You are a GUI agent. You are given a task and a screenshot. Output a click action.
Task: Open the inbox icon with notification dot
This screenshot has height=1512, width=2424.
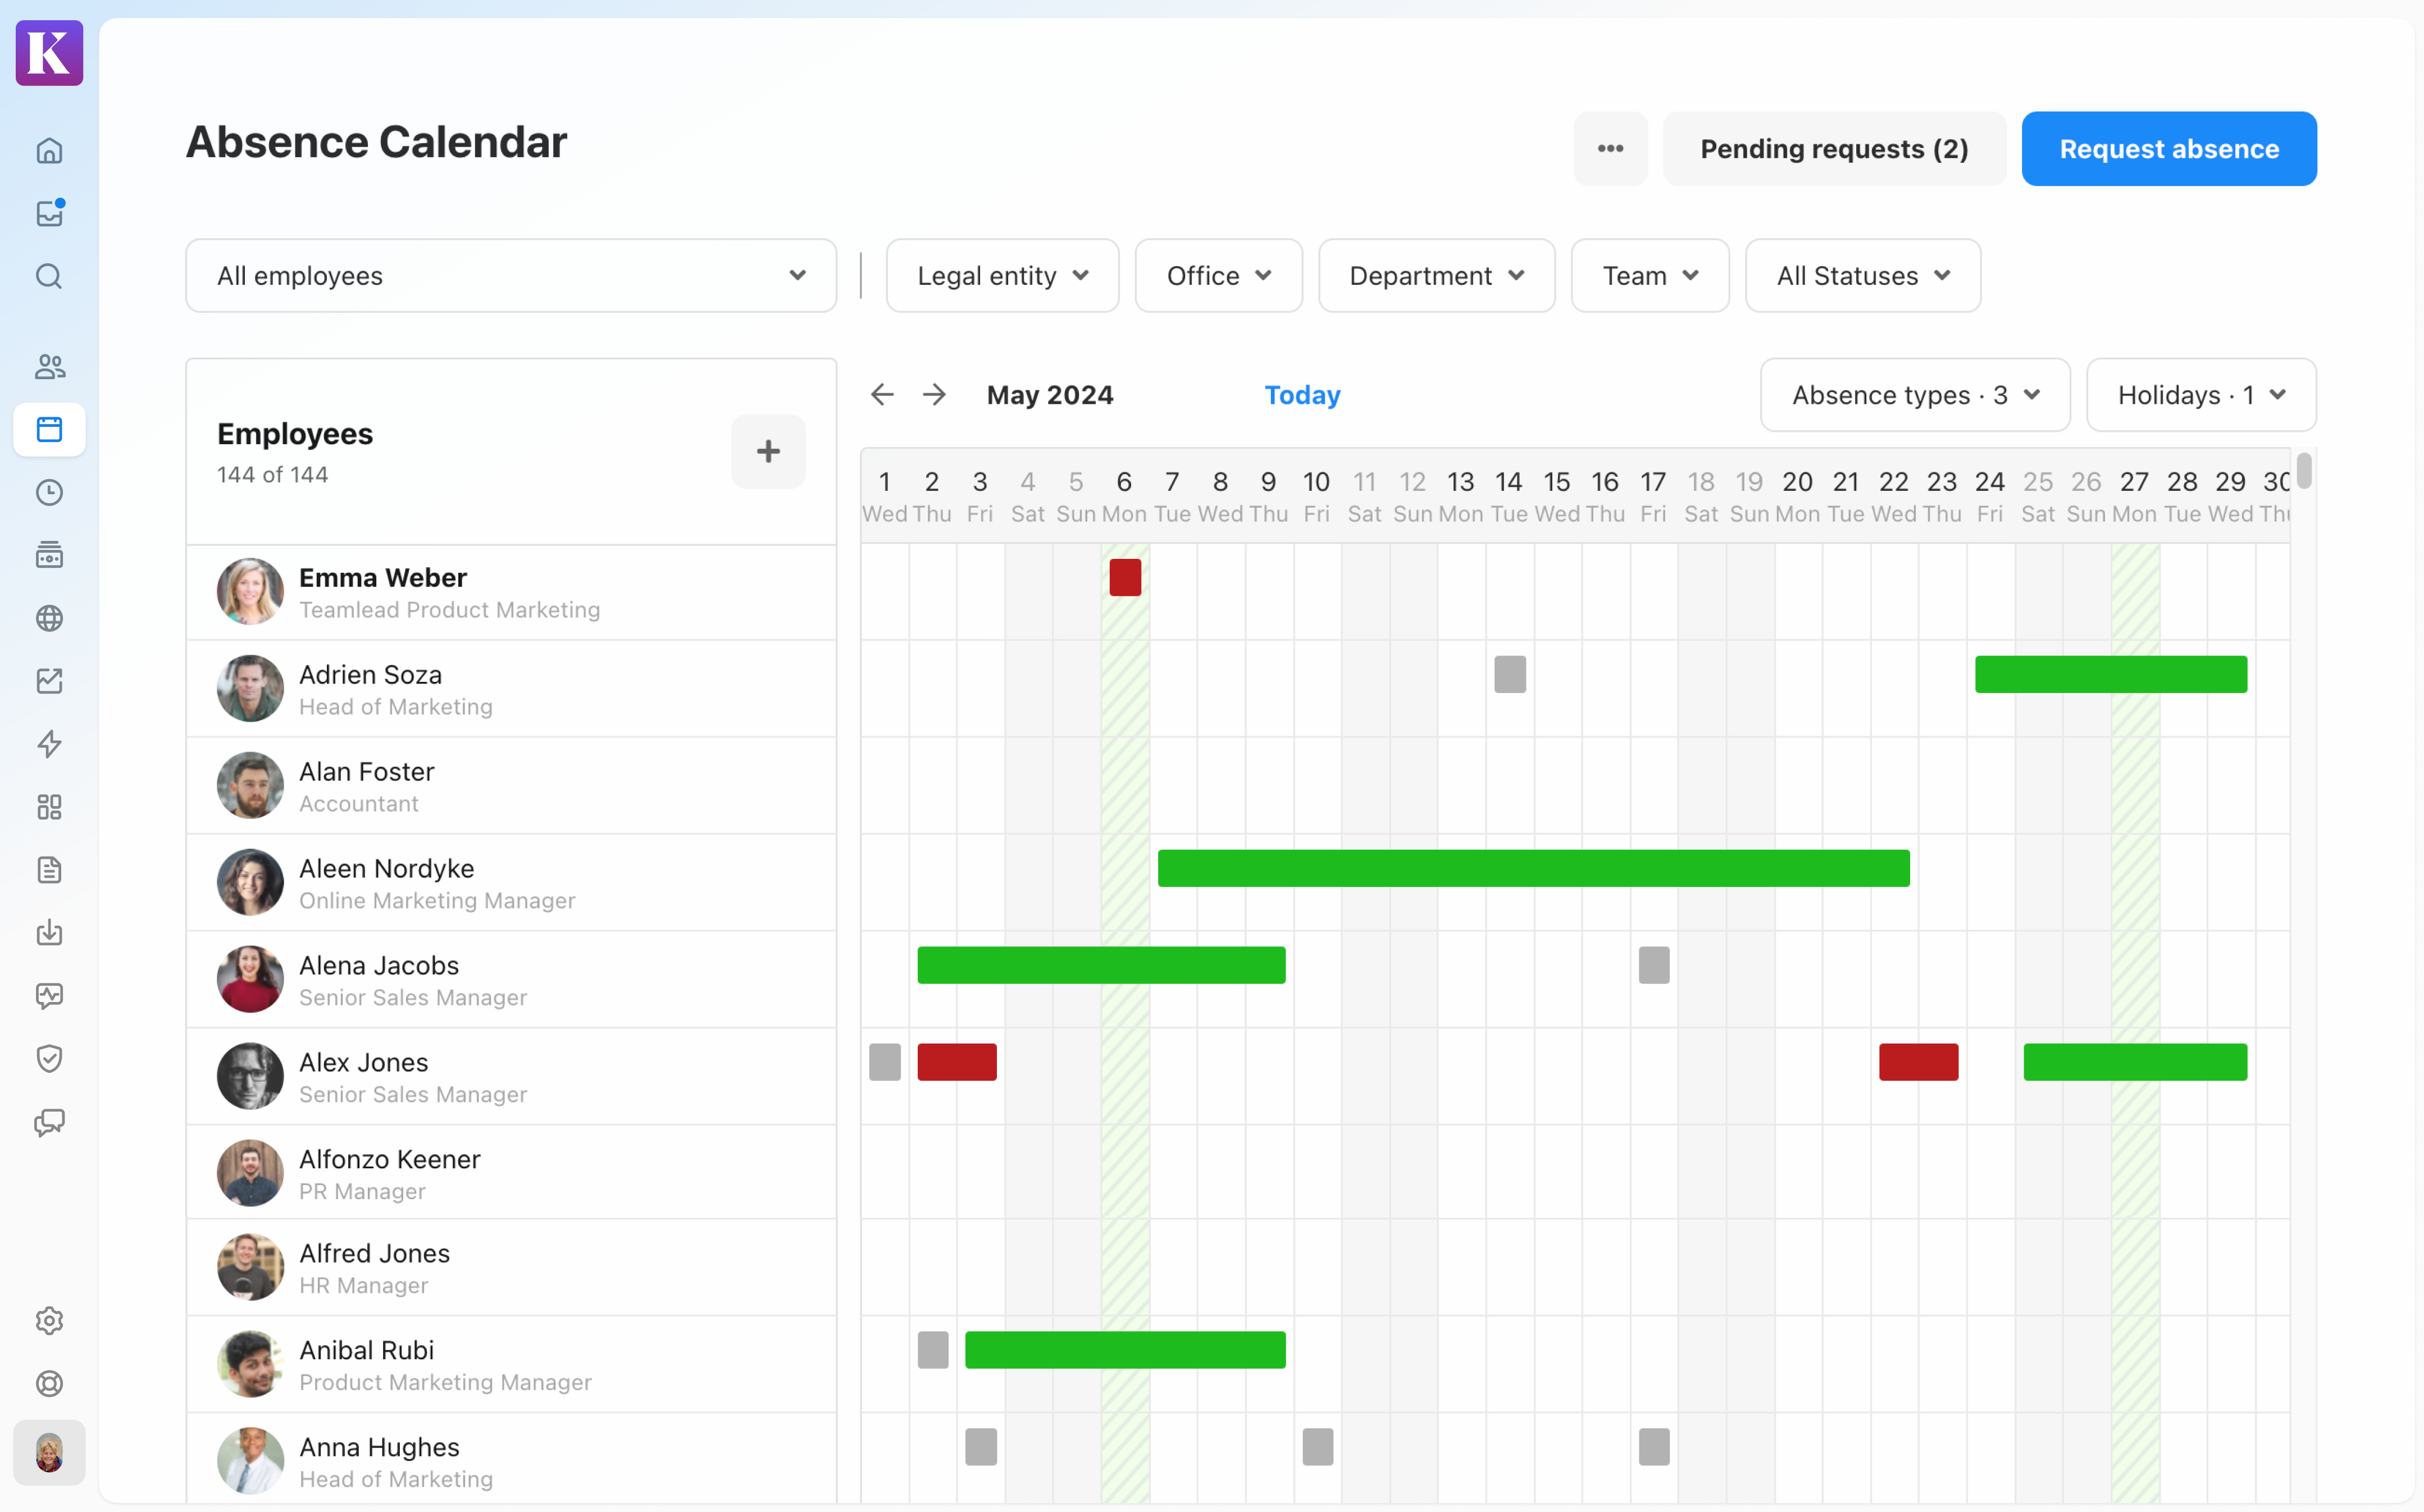[x=49, y=213]
